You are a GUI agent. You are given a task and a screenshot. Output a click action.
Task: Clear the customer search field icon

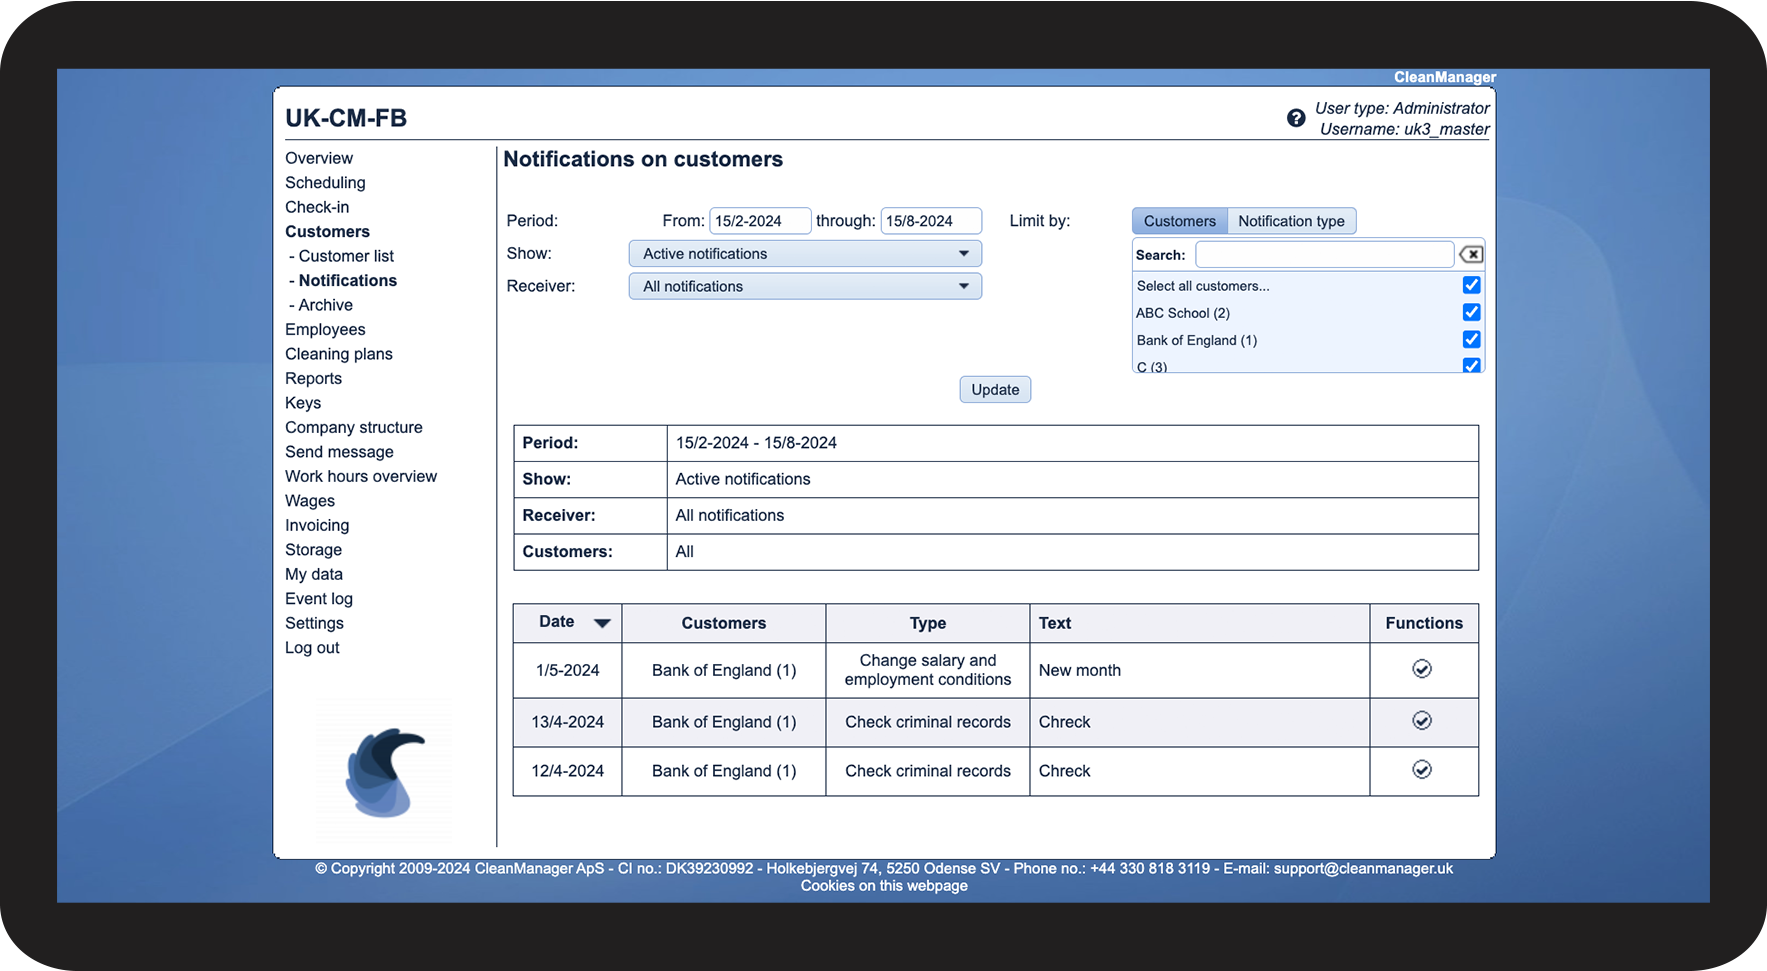click(1471, 254)
